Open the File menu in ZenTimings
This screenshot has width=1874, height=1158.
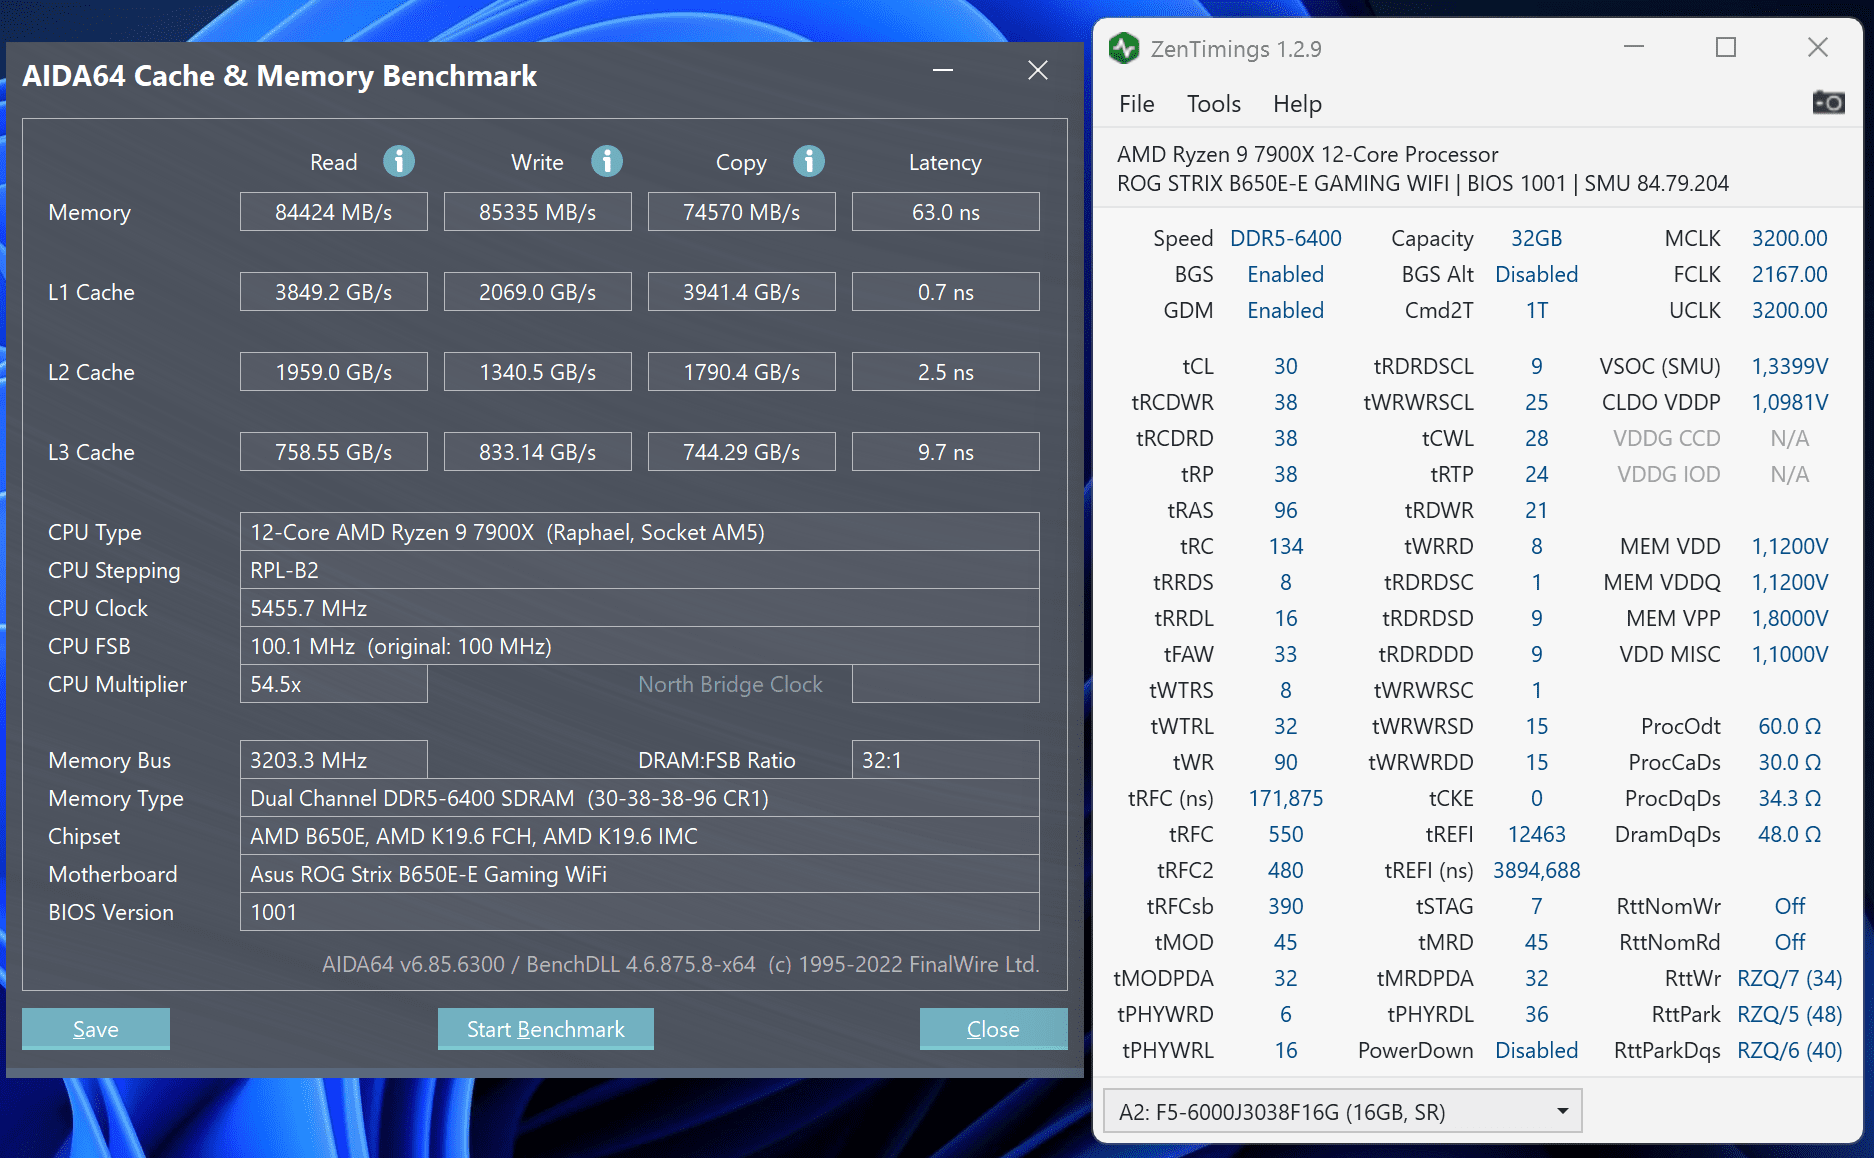pos(1136,104)
